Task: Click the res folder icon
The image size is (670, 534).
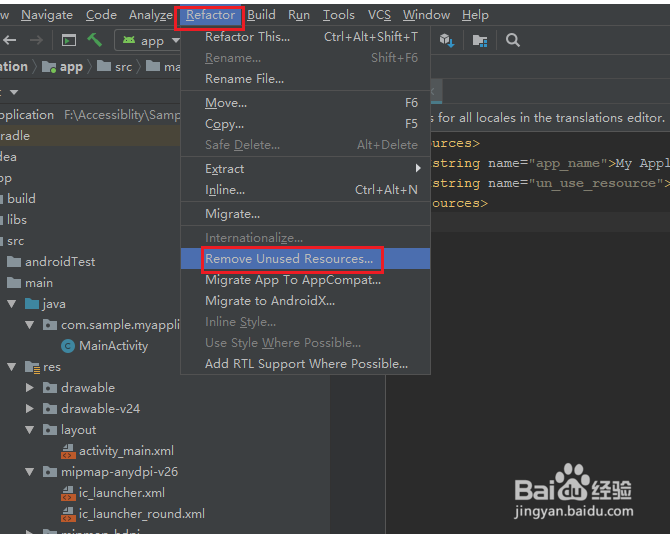Action: pyautogui.click(x=32, y=367)
